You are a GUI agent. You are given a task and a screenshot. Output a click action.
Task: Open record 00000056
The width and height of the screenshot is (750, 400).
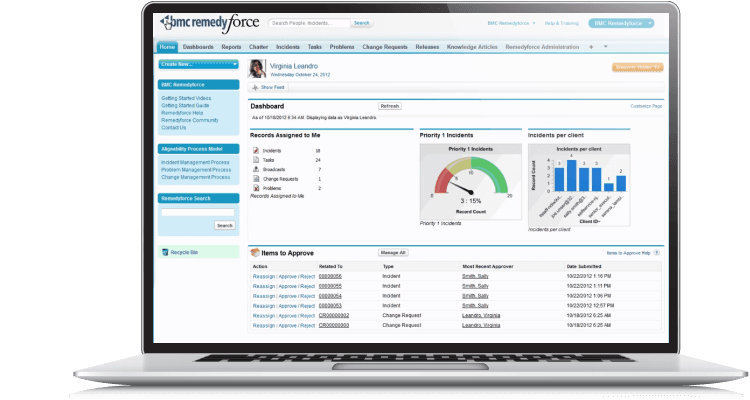[330, 277]
